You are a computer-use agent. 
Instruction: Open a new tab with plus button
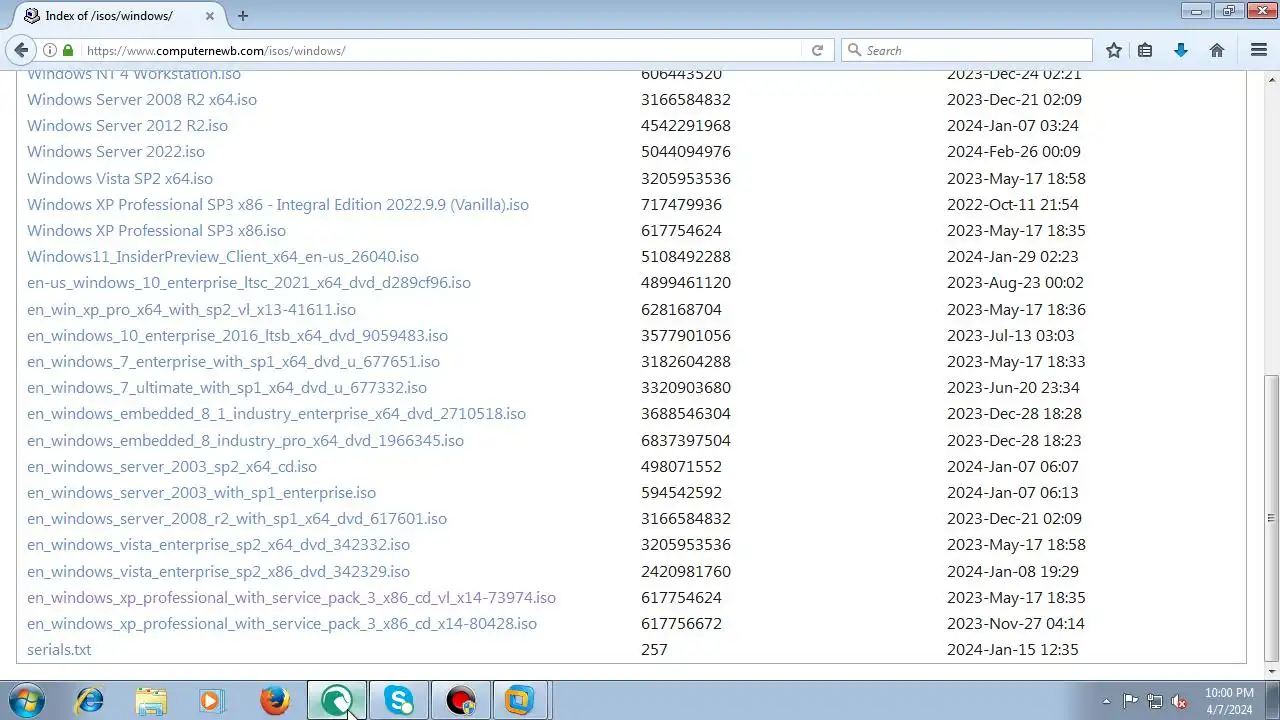[x=243, y=15]
